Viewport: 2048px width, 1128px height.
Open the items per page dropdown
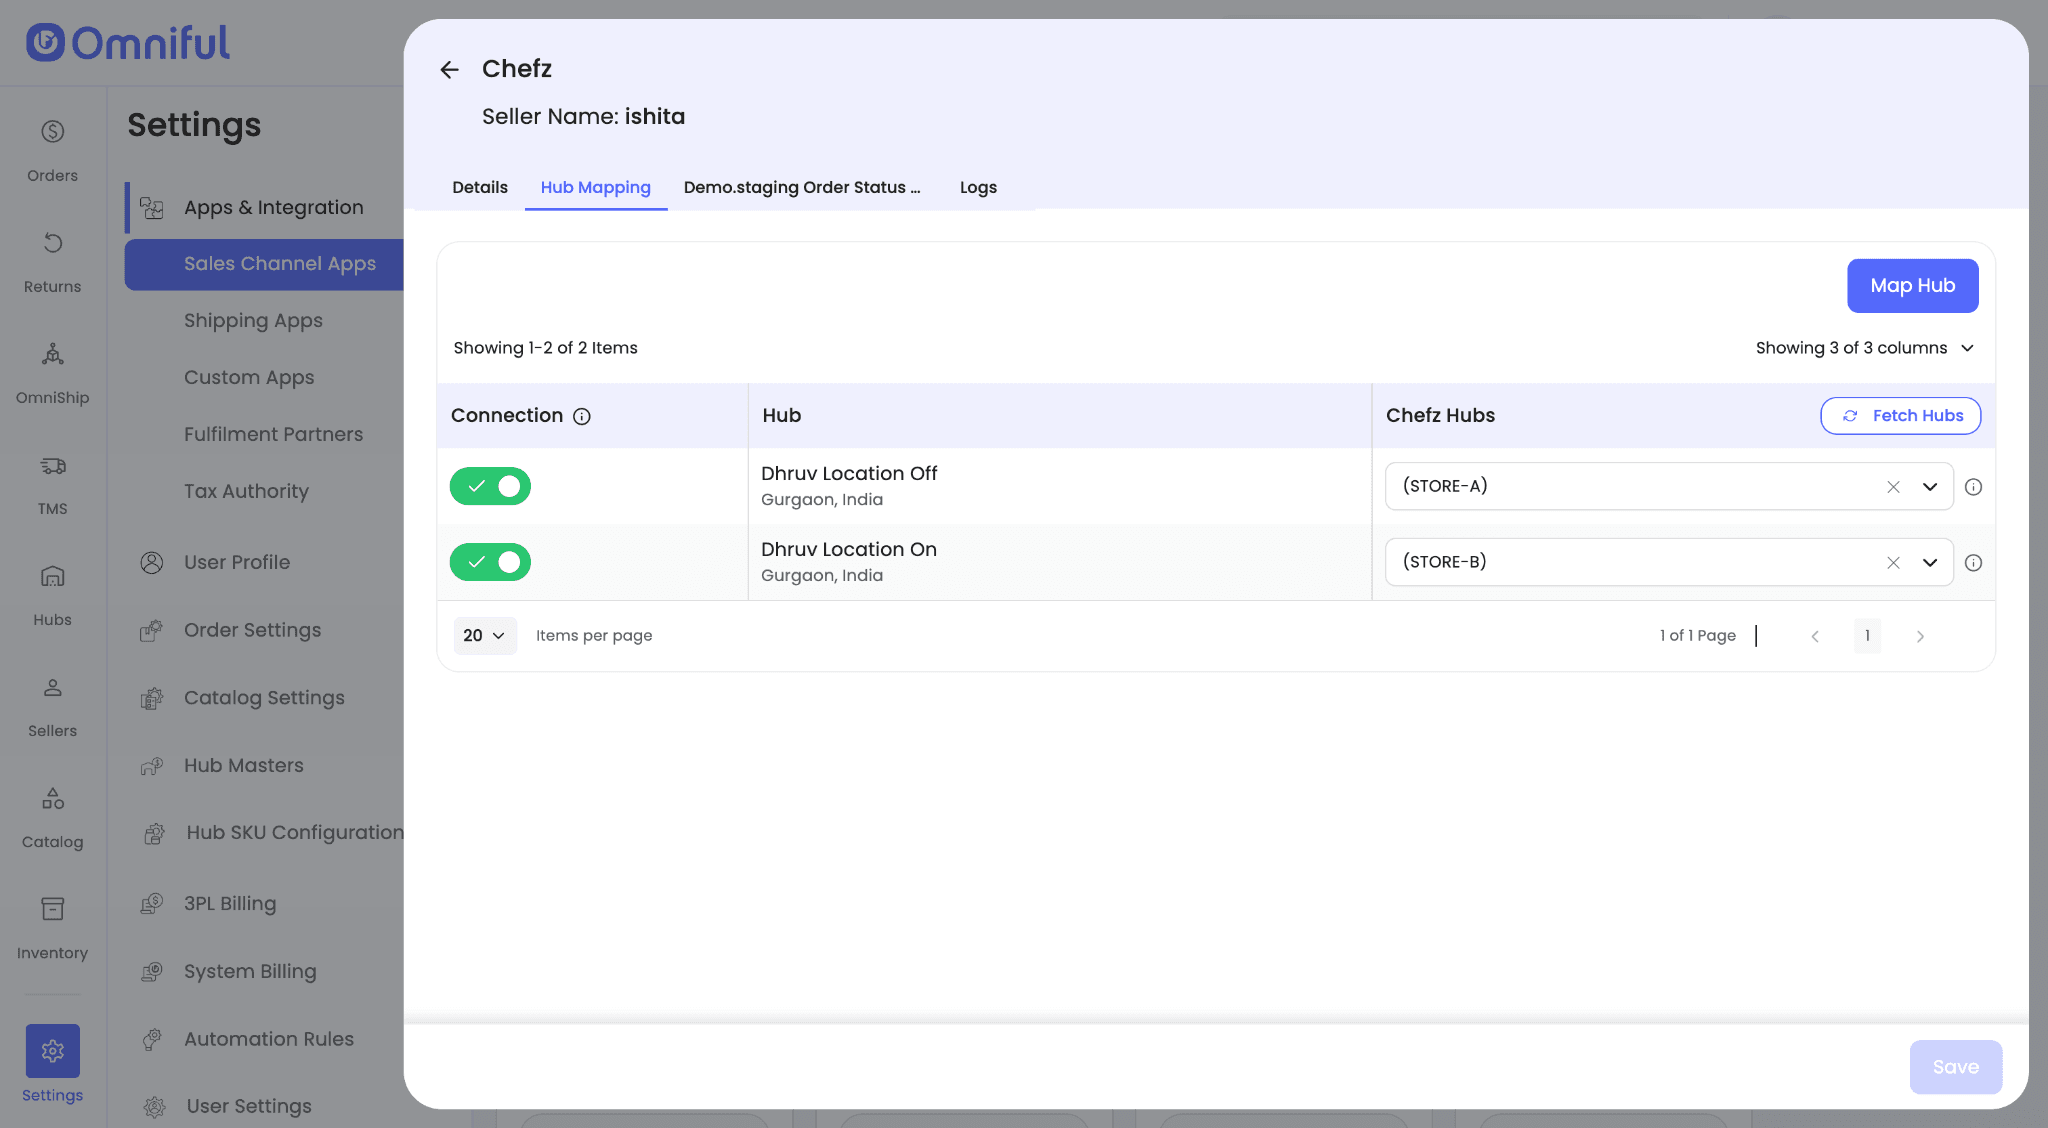tap(485, 636)
